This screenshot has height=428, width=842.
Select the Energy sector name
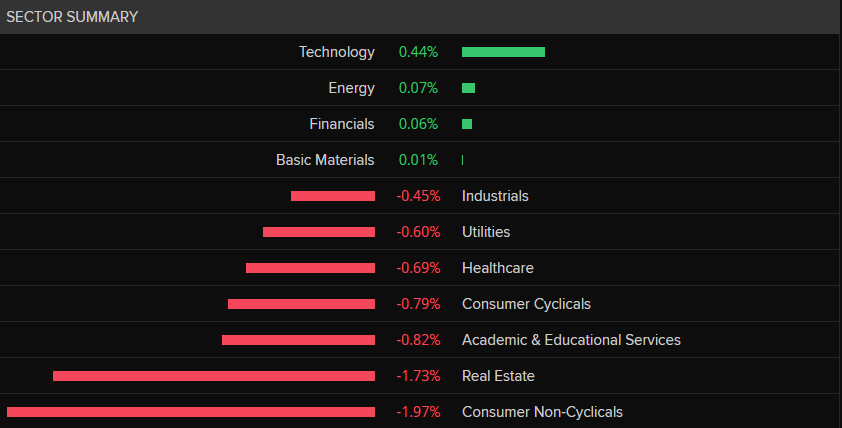click(x=351, y=88)
